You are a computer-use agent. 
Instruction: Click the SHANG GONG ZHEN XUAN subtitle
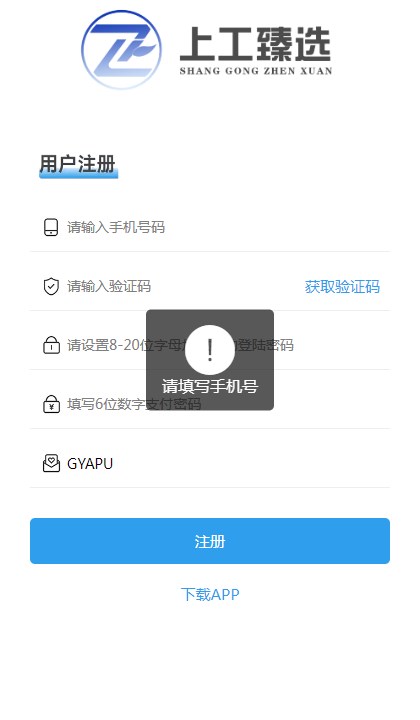pyautogui.click(x=256, y=71)
